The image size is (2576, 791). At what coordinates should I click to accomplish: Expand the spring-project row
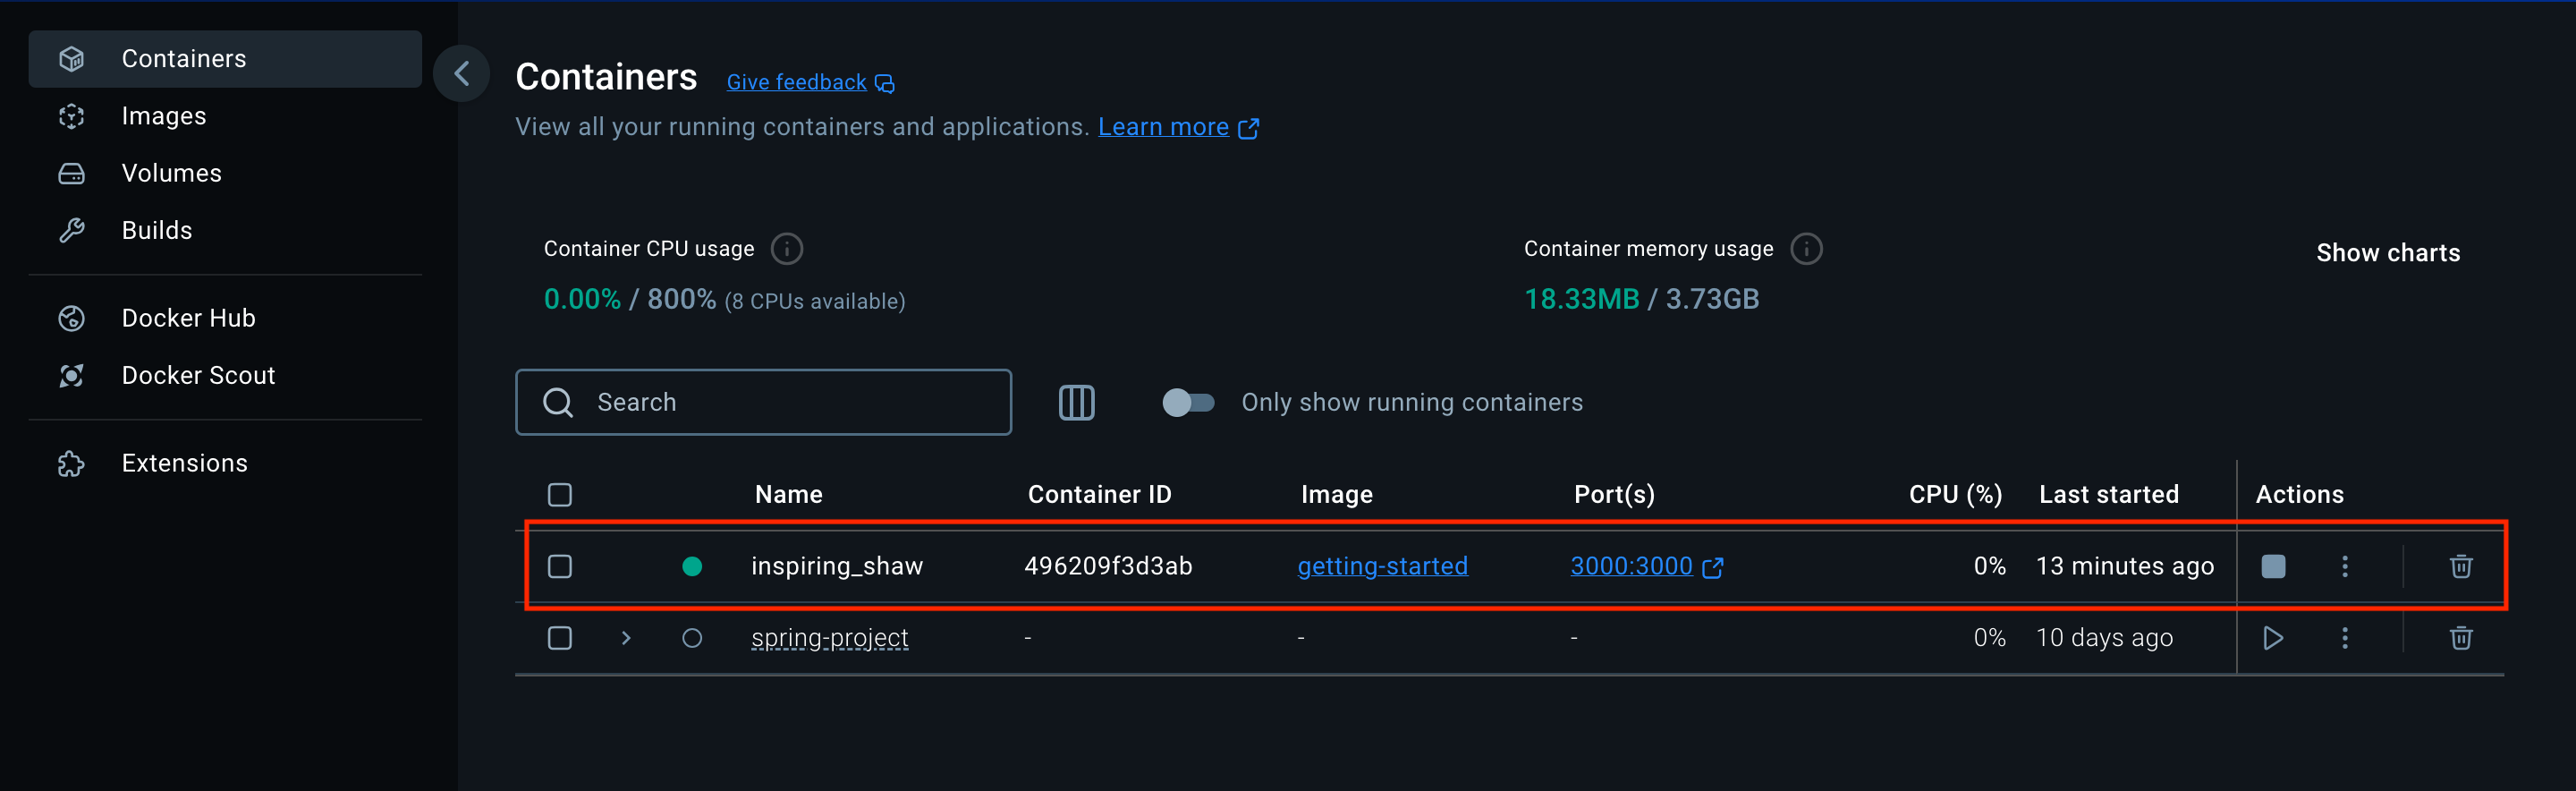pyautogui.click(x=626, y=638)
